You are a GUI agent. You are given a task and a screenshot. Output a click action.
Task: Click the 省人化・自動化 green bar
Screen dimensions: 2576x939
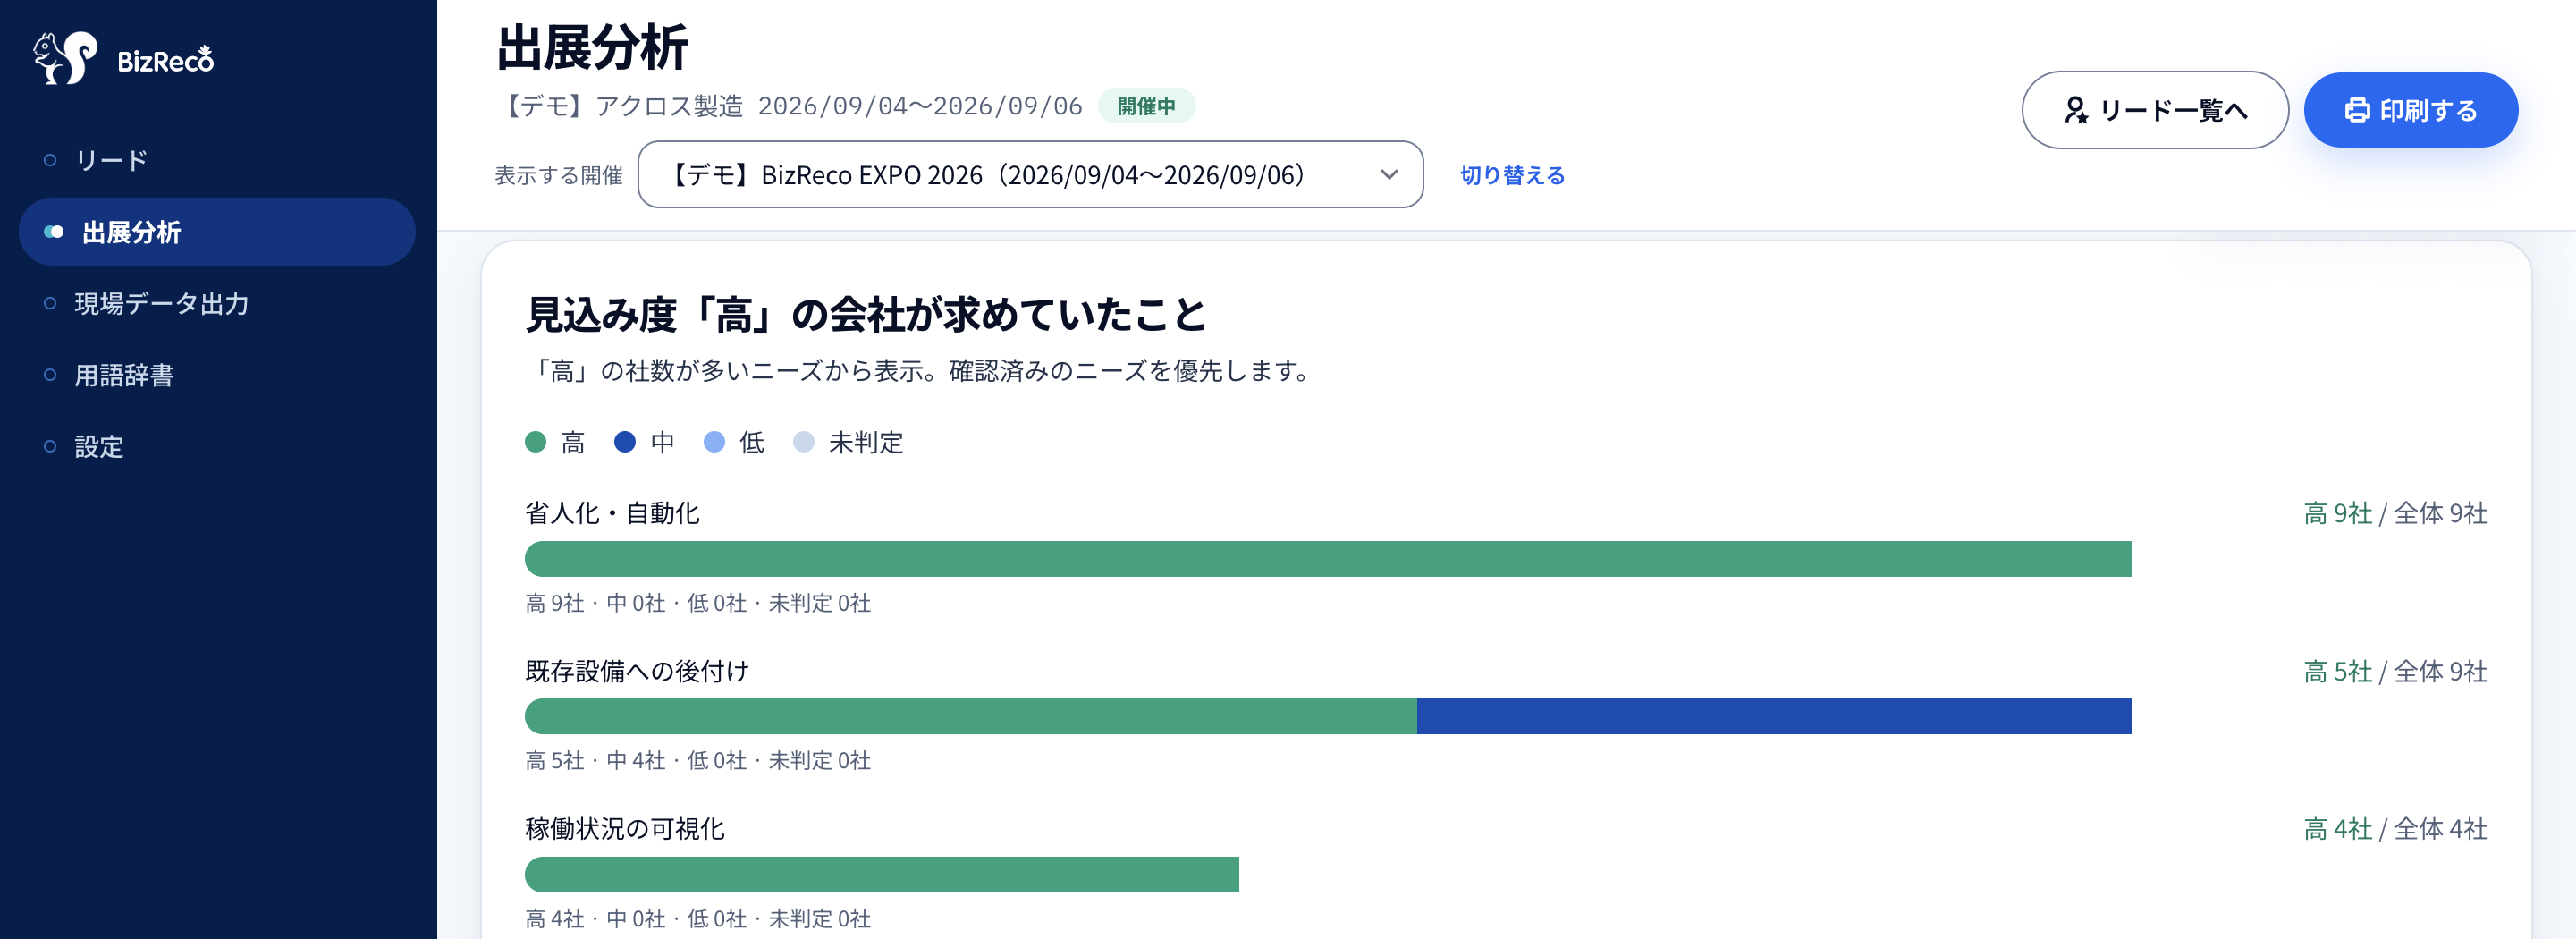point(1328,559)
